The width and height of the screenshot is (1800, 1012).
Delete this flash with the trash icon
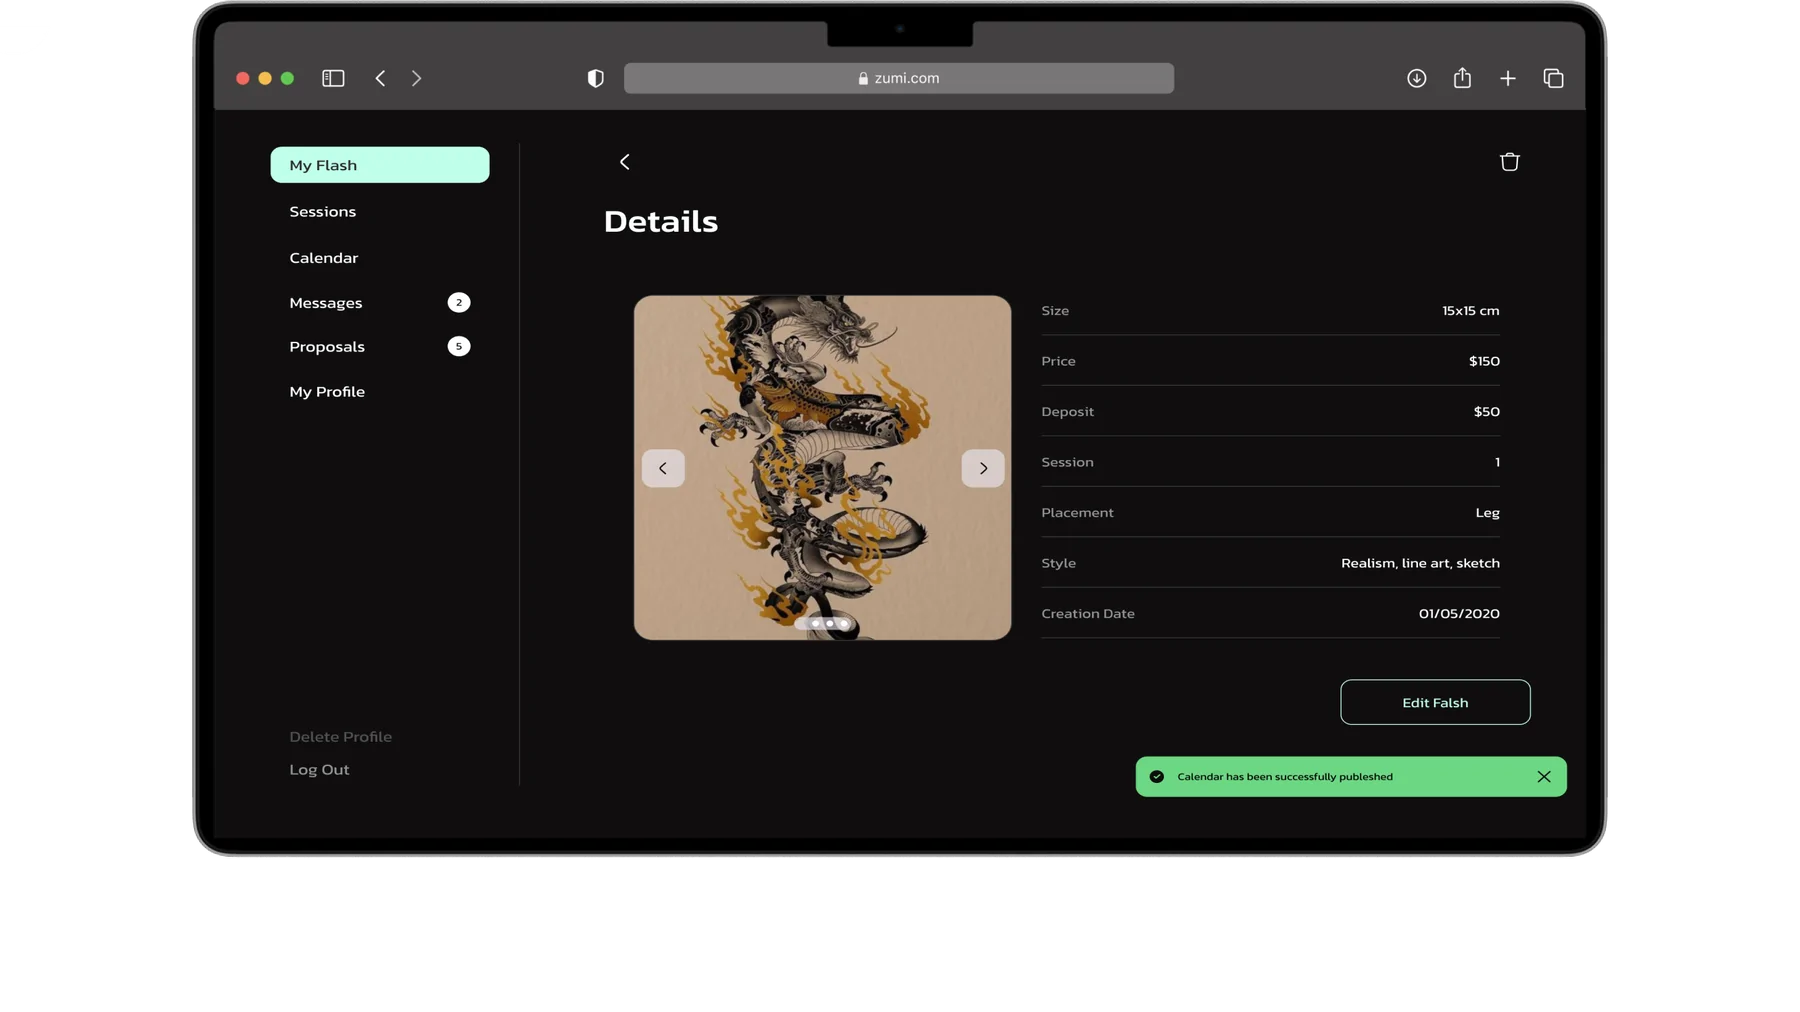pyautogui.click(x=1509, y=162)
